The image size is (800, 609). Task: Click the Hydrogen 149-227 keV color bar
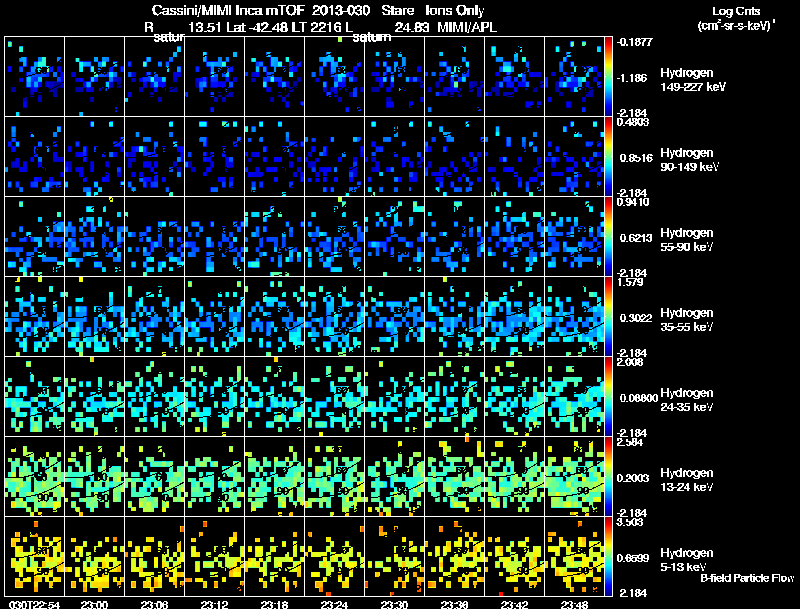pyautogui.click(x=608, y=77)
